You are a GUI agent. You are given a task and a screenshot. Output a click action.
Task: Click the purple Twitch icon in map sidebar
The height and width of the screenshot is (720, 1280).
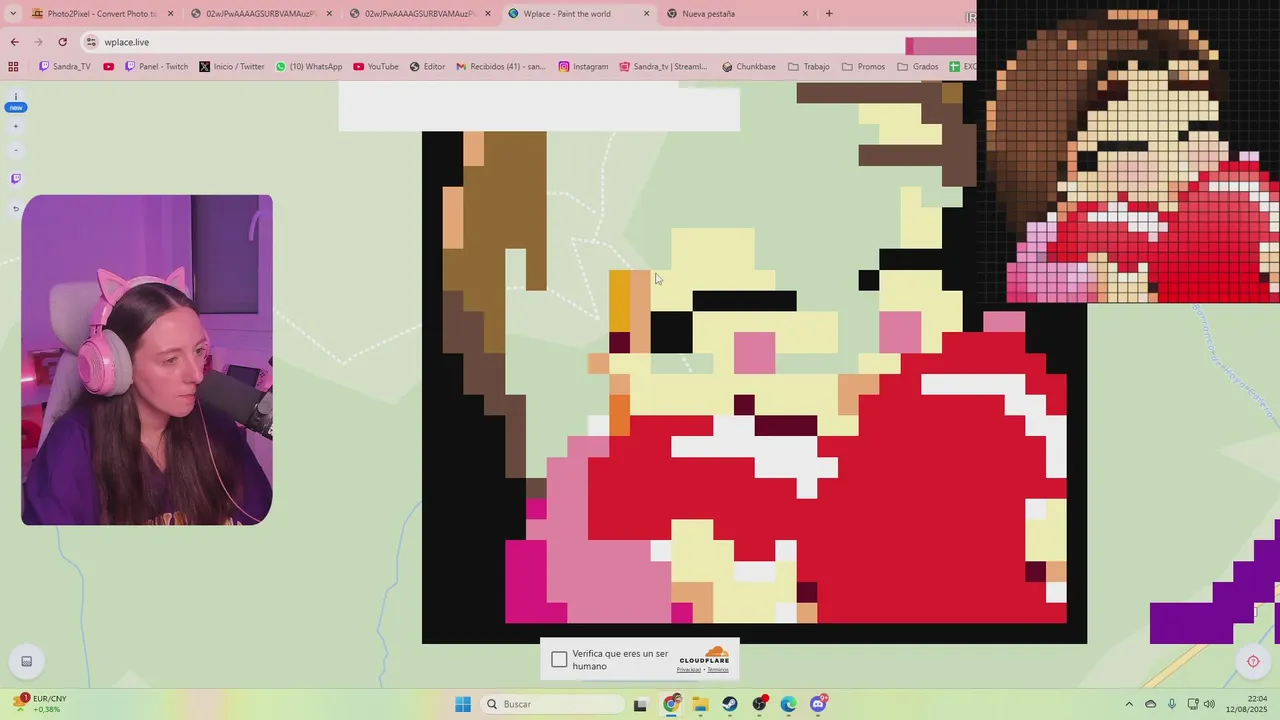(15, 179)
